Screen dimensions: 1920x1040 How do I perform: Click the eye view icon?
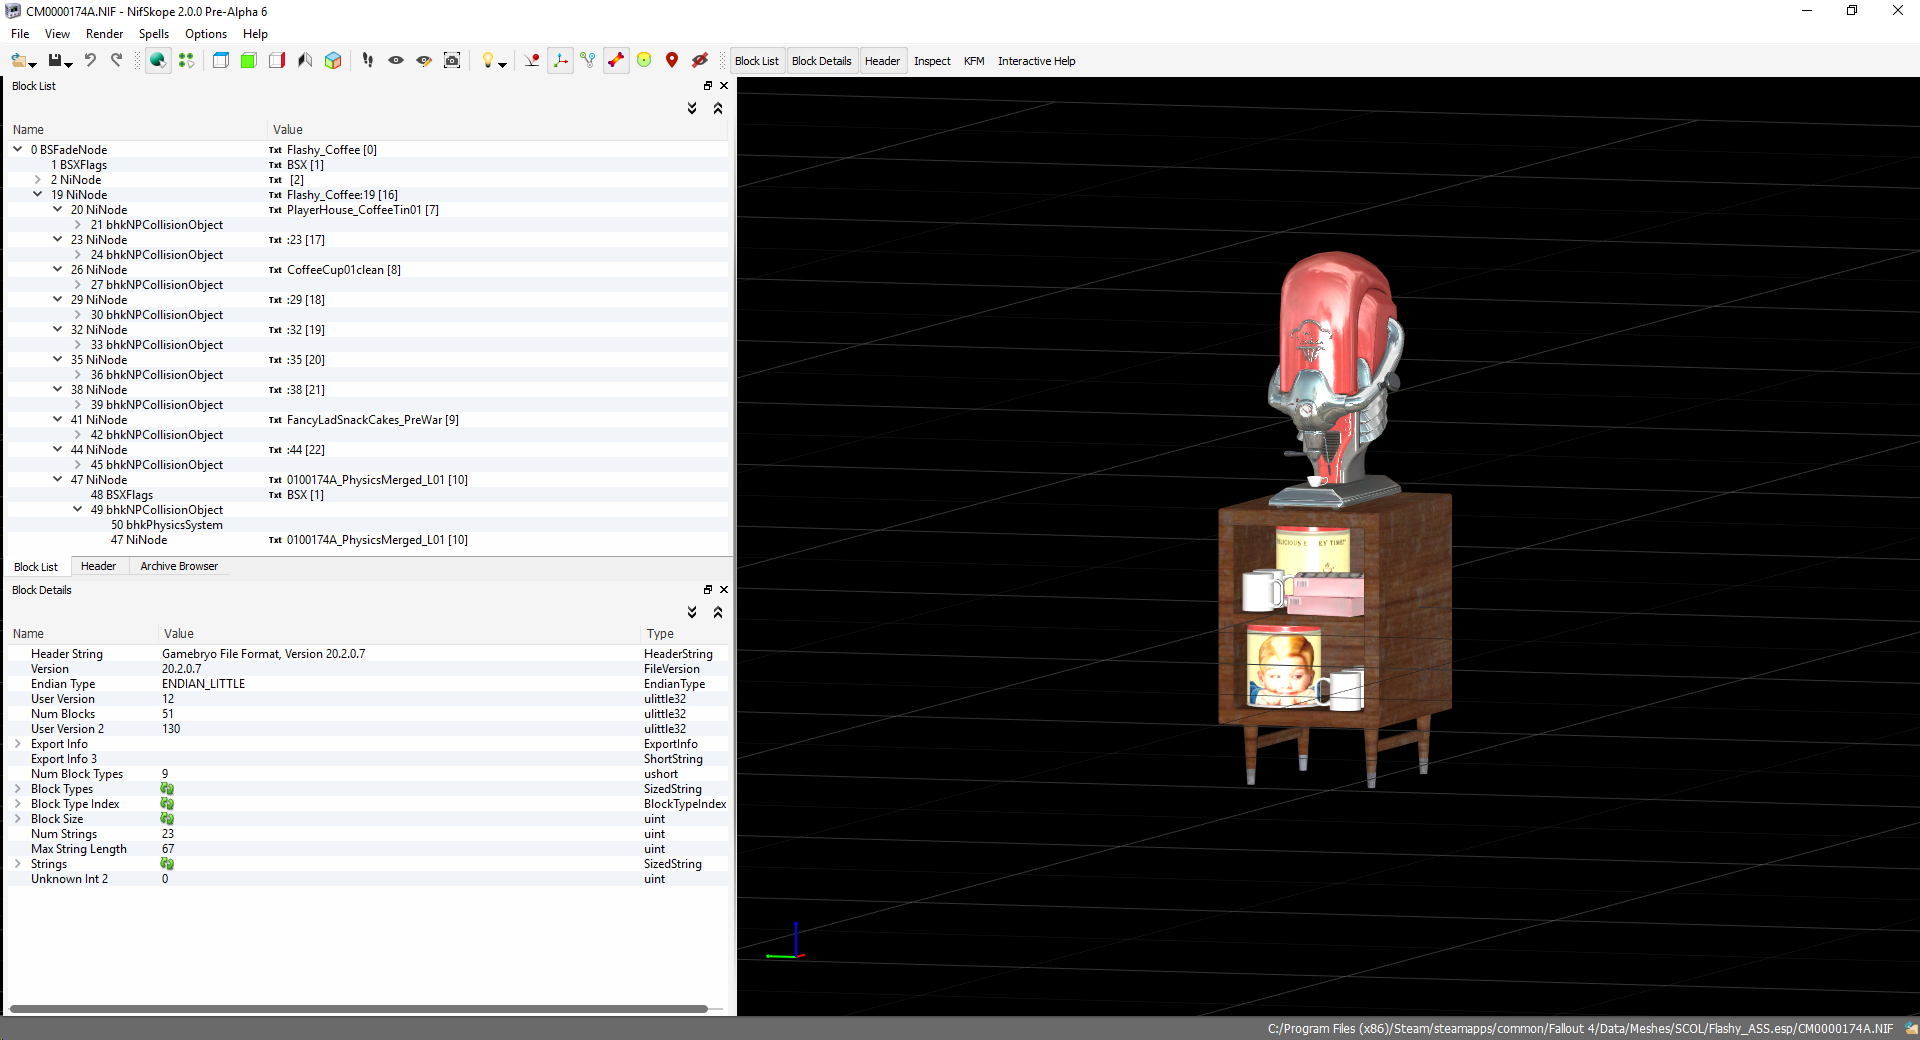[x=396, y=61]
